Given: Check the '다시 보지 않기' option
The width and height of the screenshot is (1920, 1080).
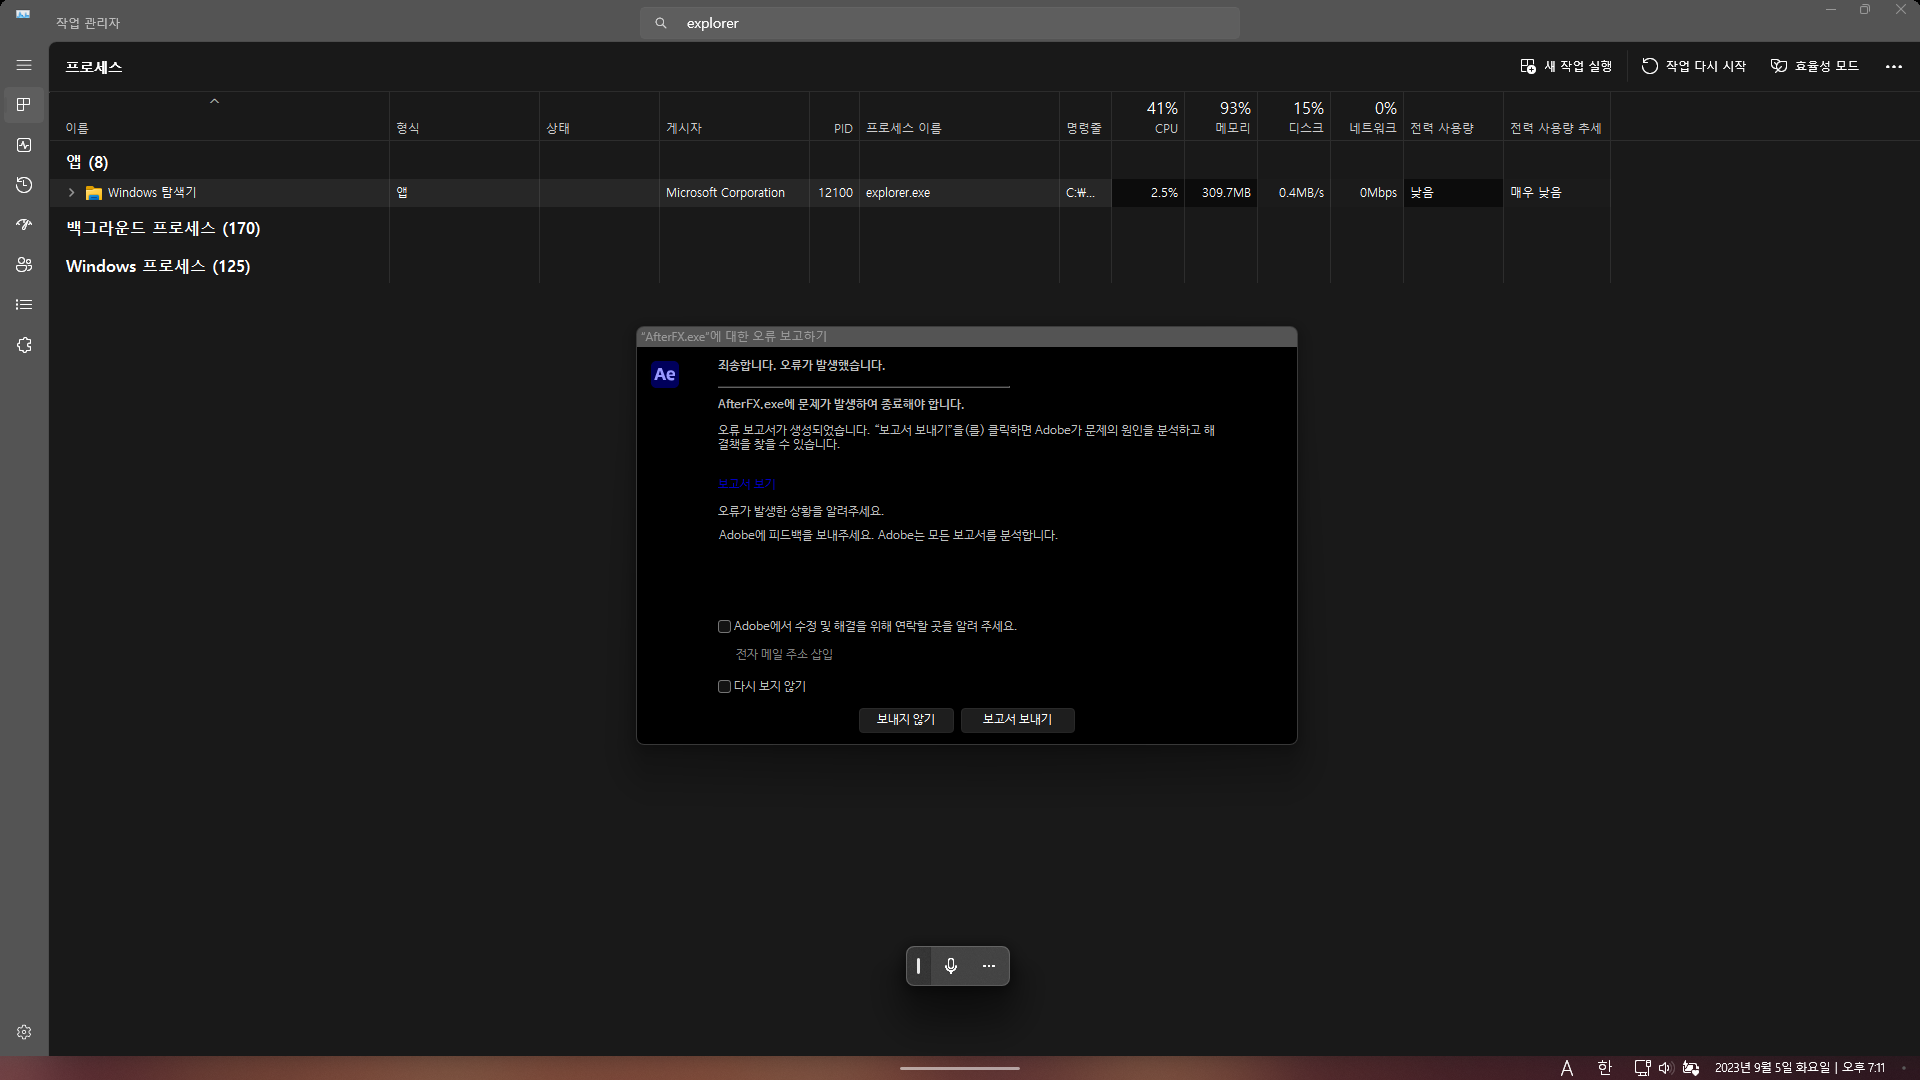Looking at the screenshot, I should (724, 686).
